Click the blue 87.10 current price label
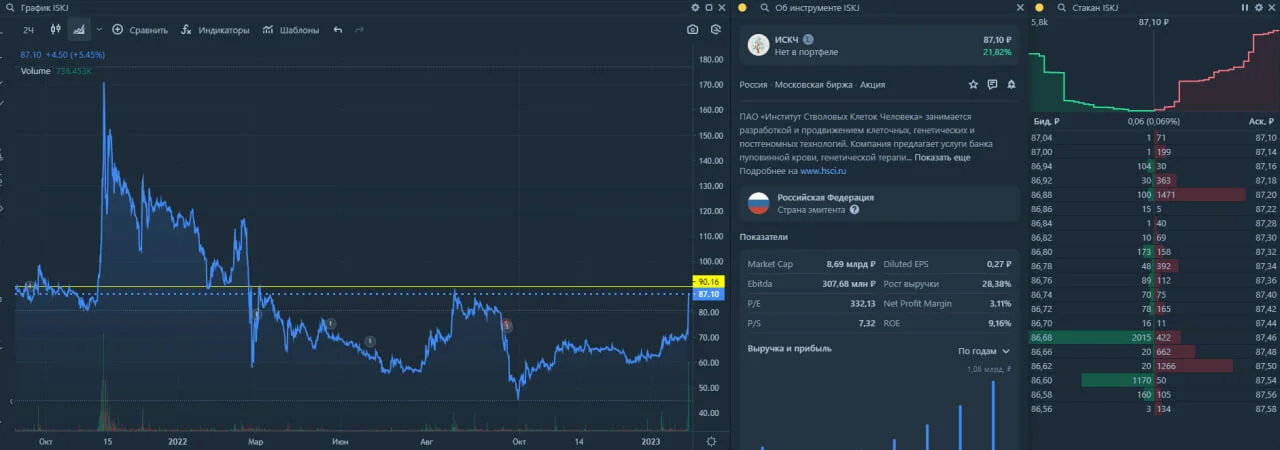 pos(709,294)
